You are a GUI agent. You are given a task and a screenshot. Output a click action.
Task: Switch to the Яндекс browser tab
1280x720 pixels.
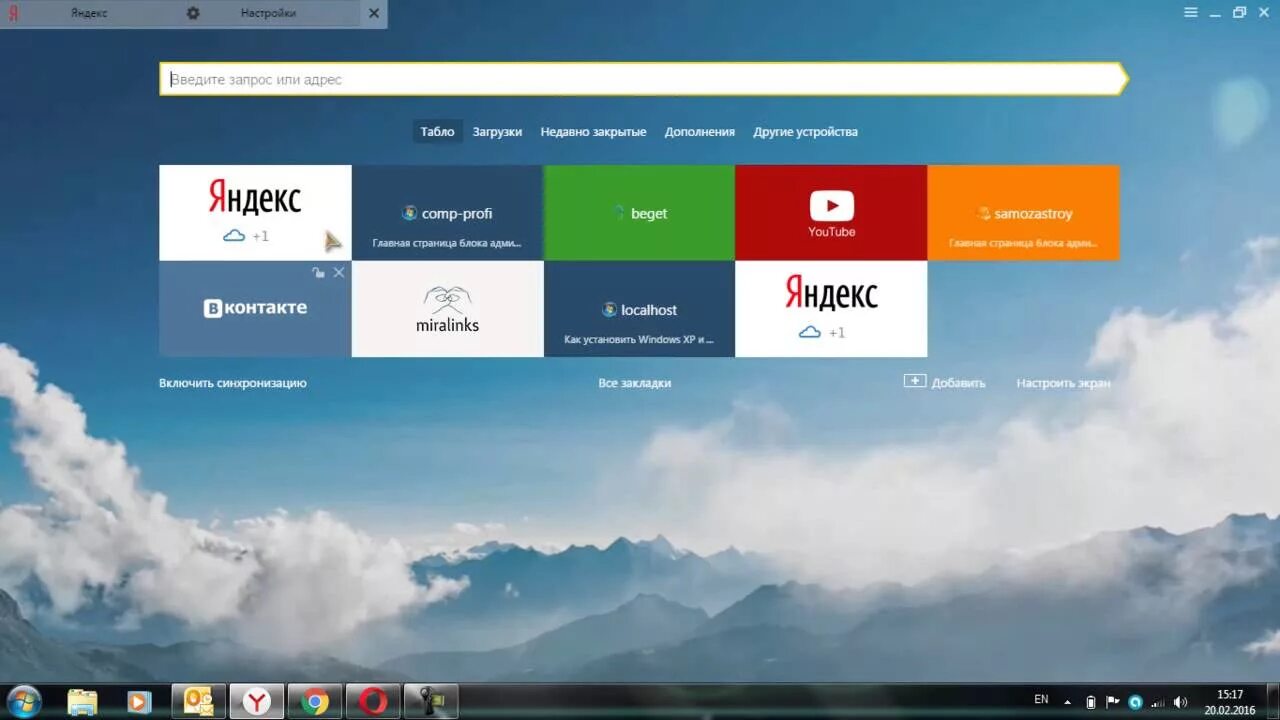[89, 14]
